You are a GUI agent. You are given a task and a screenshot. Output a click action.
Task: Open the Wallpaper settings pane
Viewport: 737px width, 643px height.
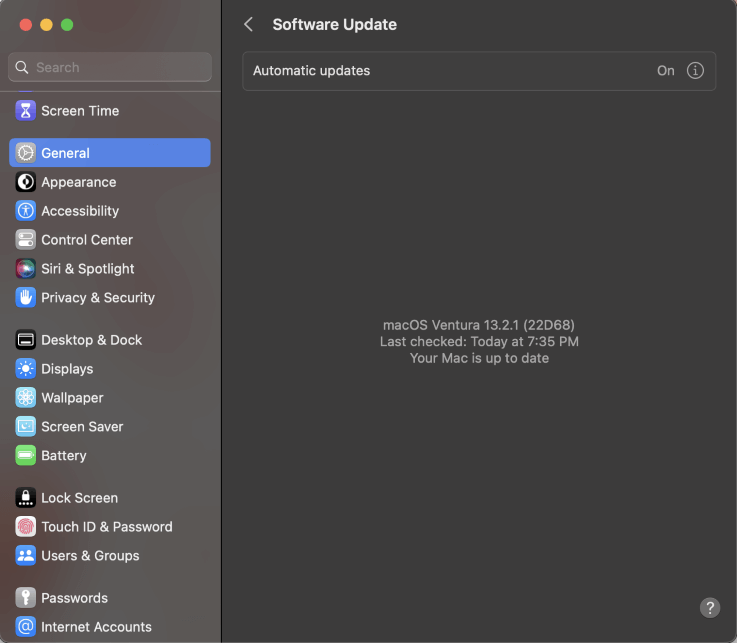pyautogui.click(x=72, y=398)
